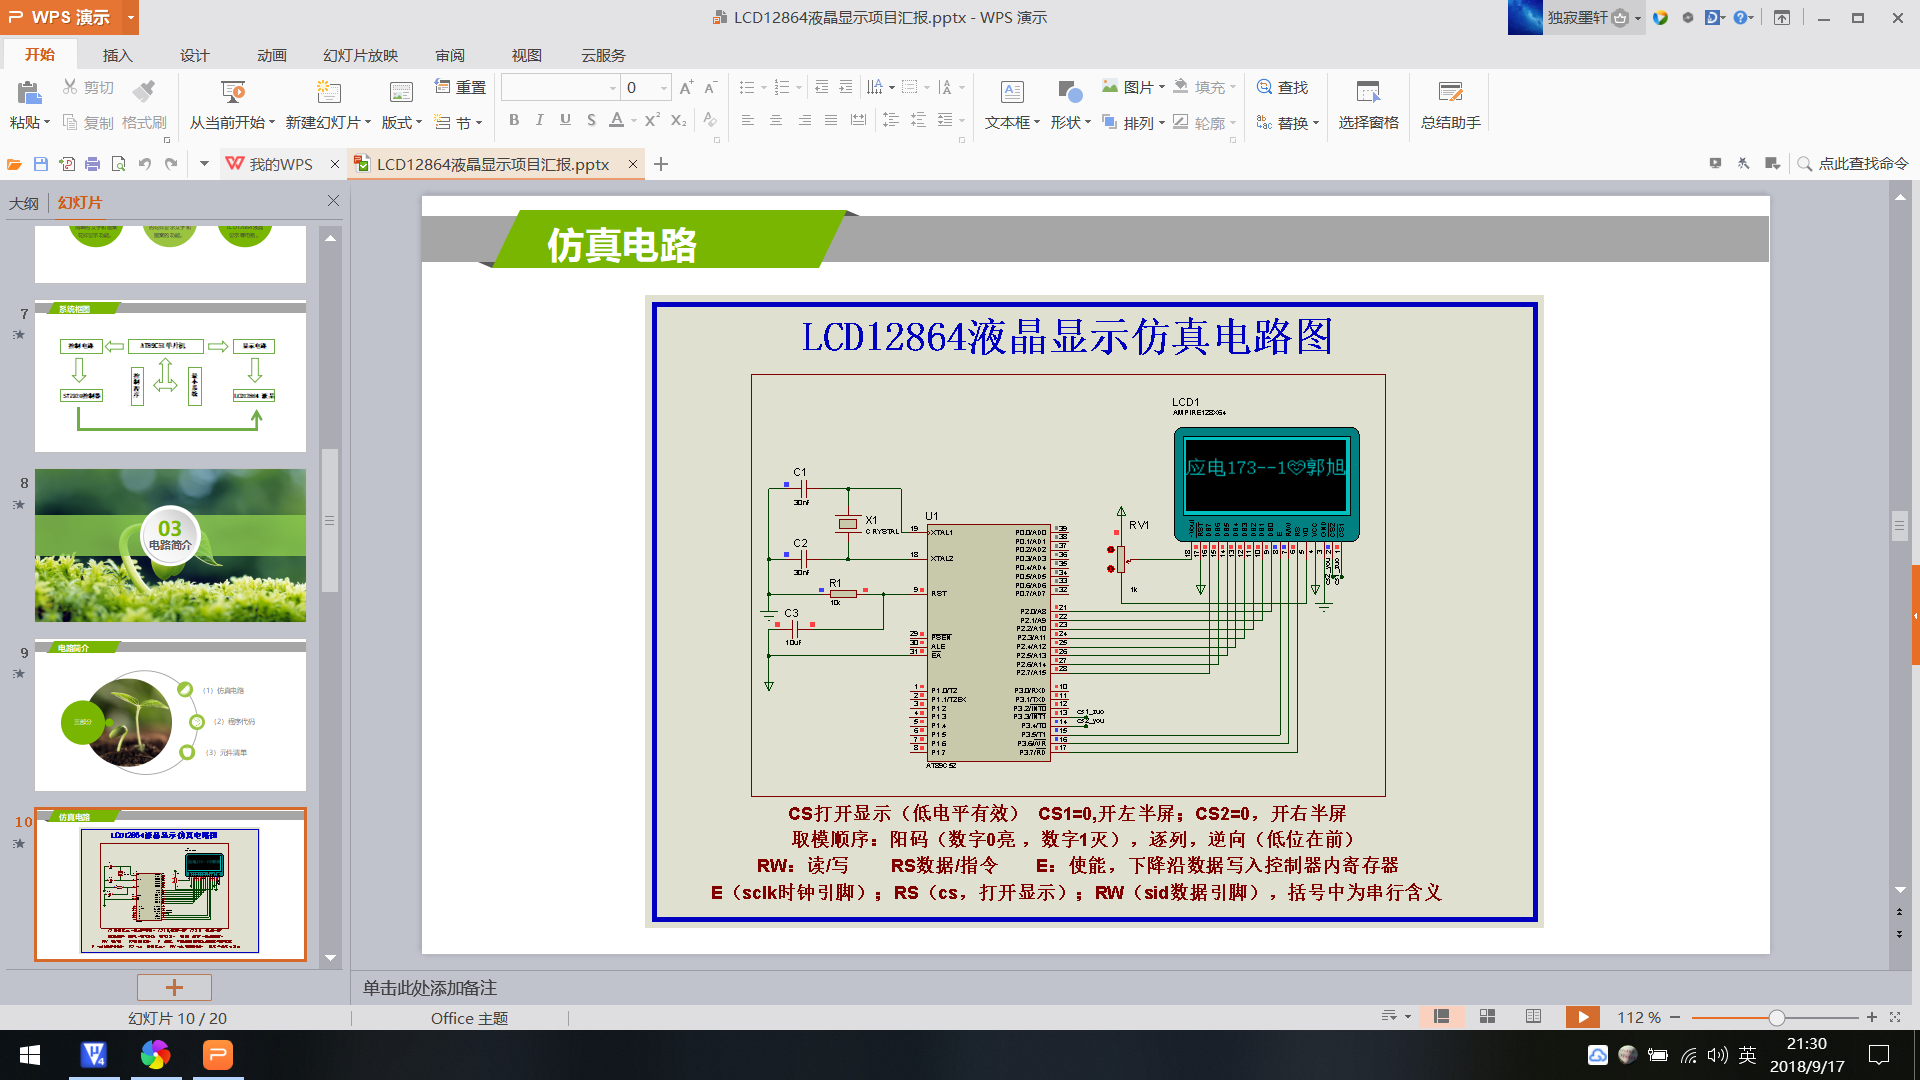
Task: Switch to the Outline (大纲) pane tab
Action: 24,203
